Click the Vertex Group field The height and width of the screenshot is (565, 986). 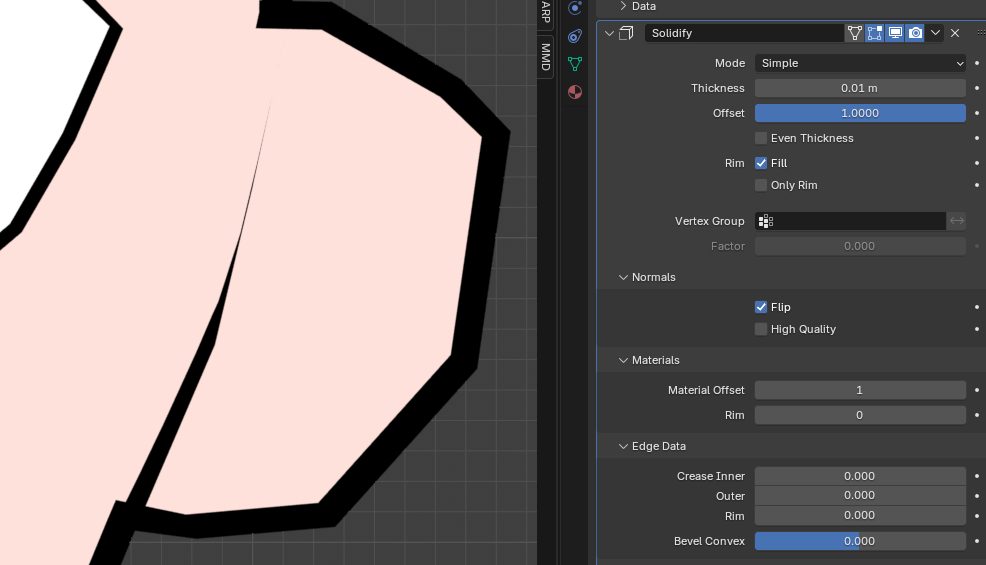click(x=850, y=221)
